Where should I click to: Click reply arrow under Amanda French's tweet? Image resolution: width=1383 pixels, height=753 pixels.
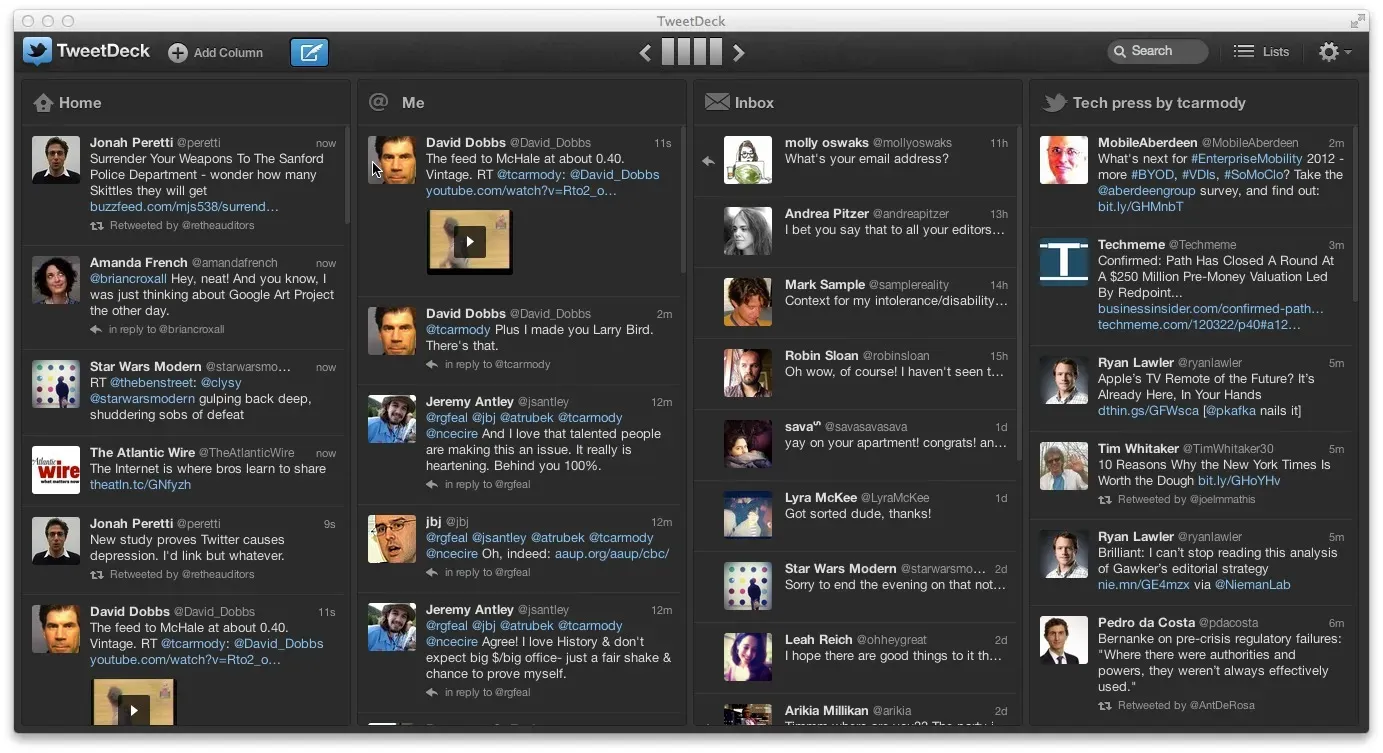point(97,330)
